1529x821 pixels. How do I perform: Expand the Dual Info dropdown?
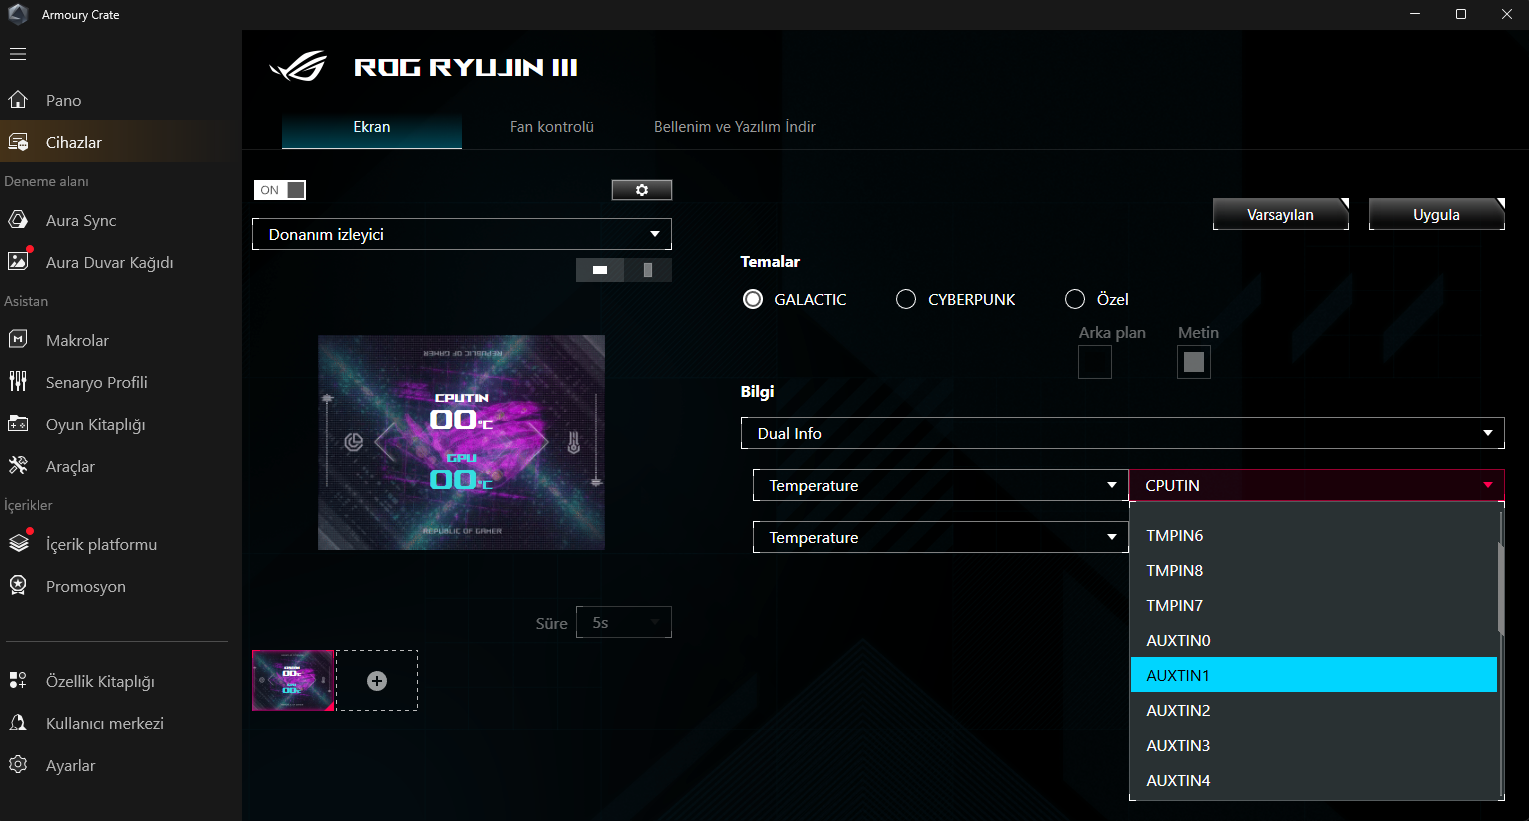click(x=1123, y=433)
